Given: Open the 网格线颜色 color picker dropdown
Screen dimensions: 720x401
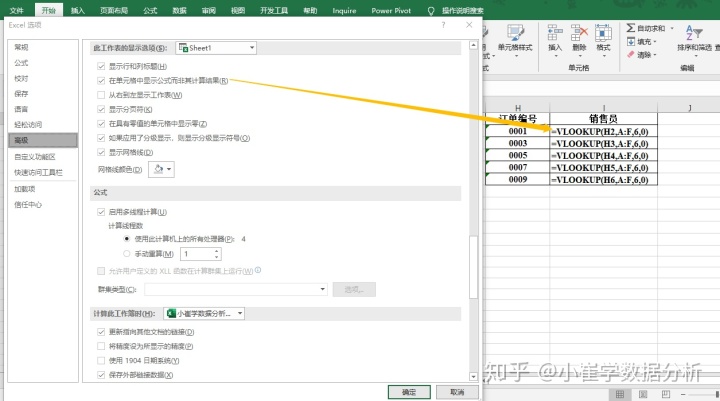Looking at the screenshot, I should (161, 169).
